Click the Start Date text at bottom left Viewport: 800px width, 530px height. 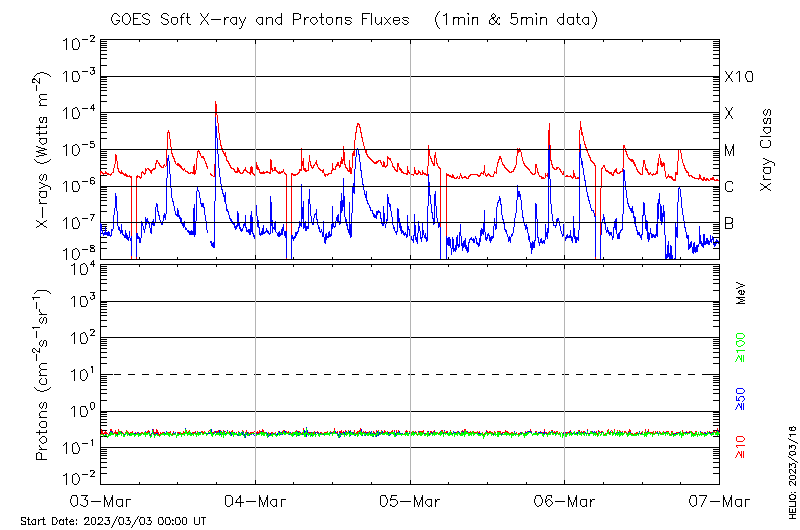pos(112,521)
